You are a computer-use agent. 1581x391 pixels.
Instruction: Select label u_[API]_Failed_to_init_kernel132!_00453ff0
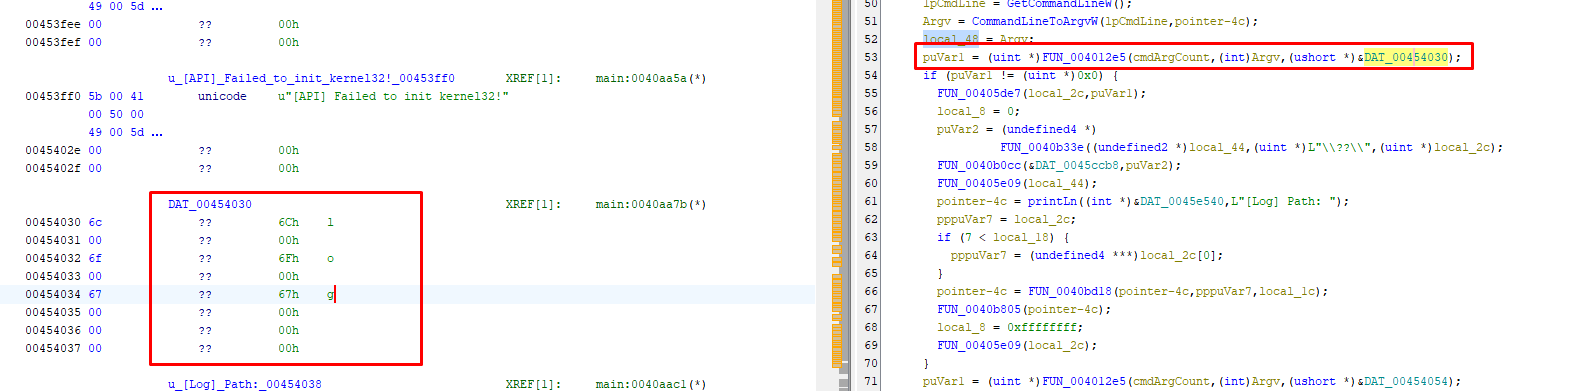(x=311, y=78)
